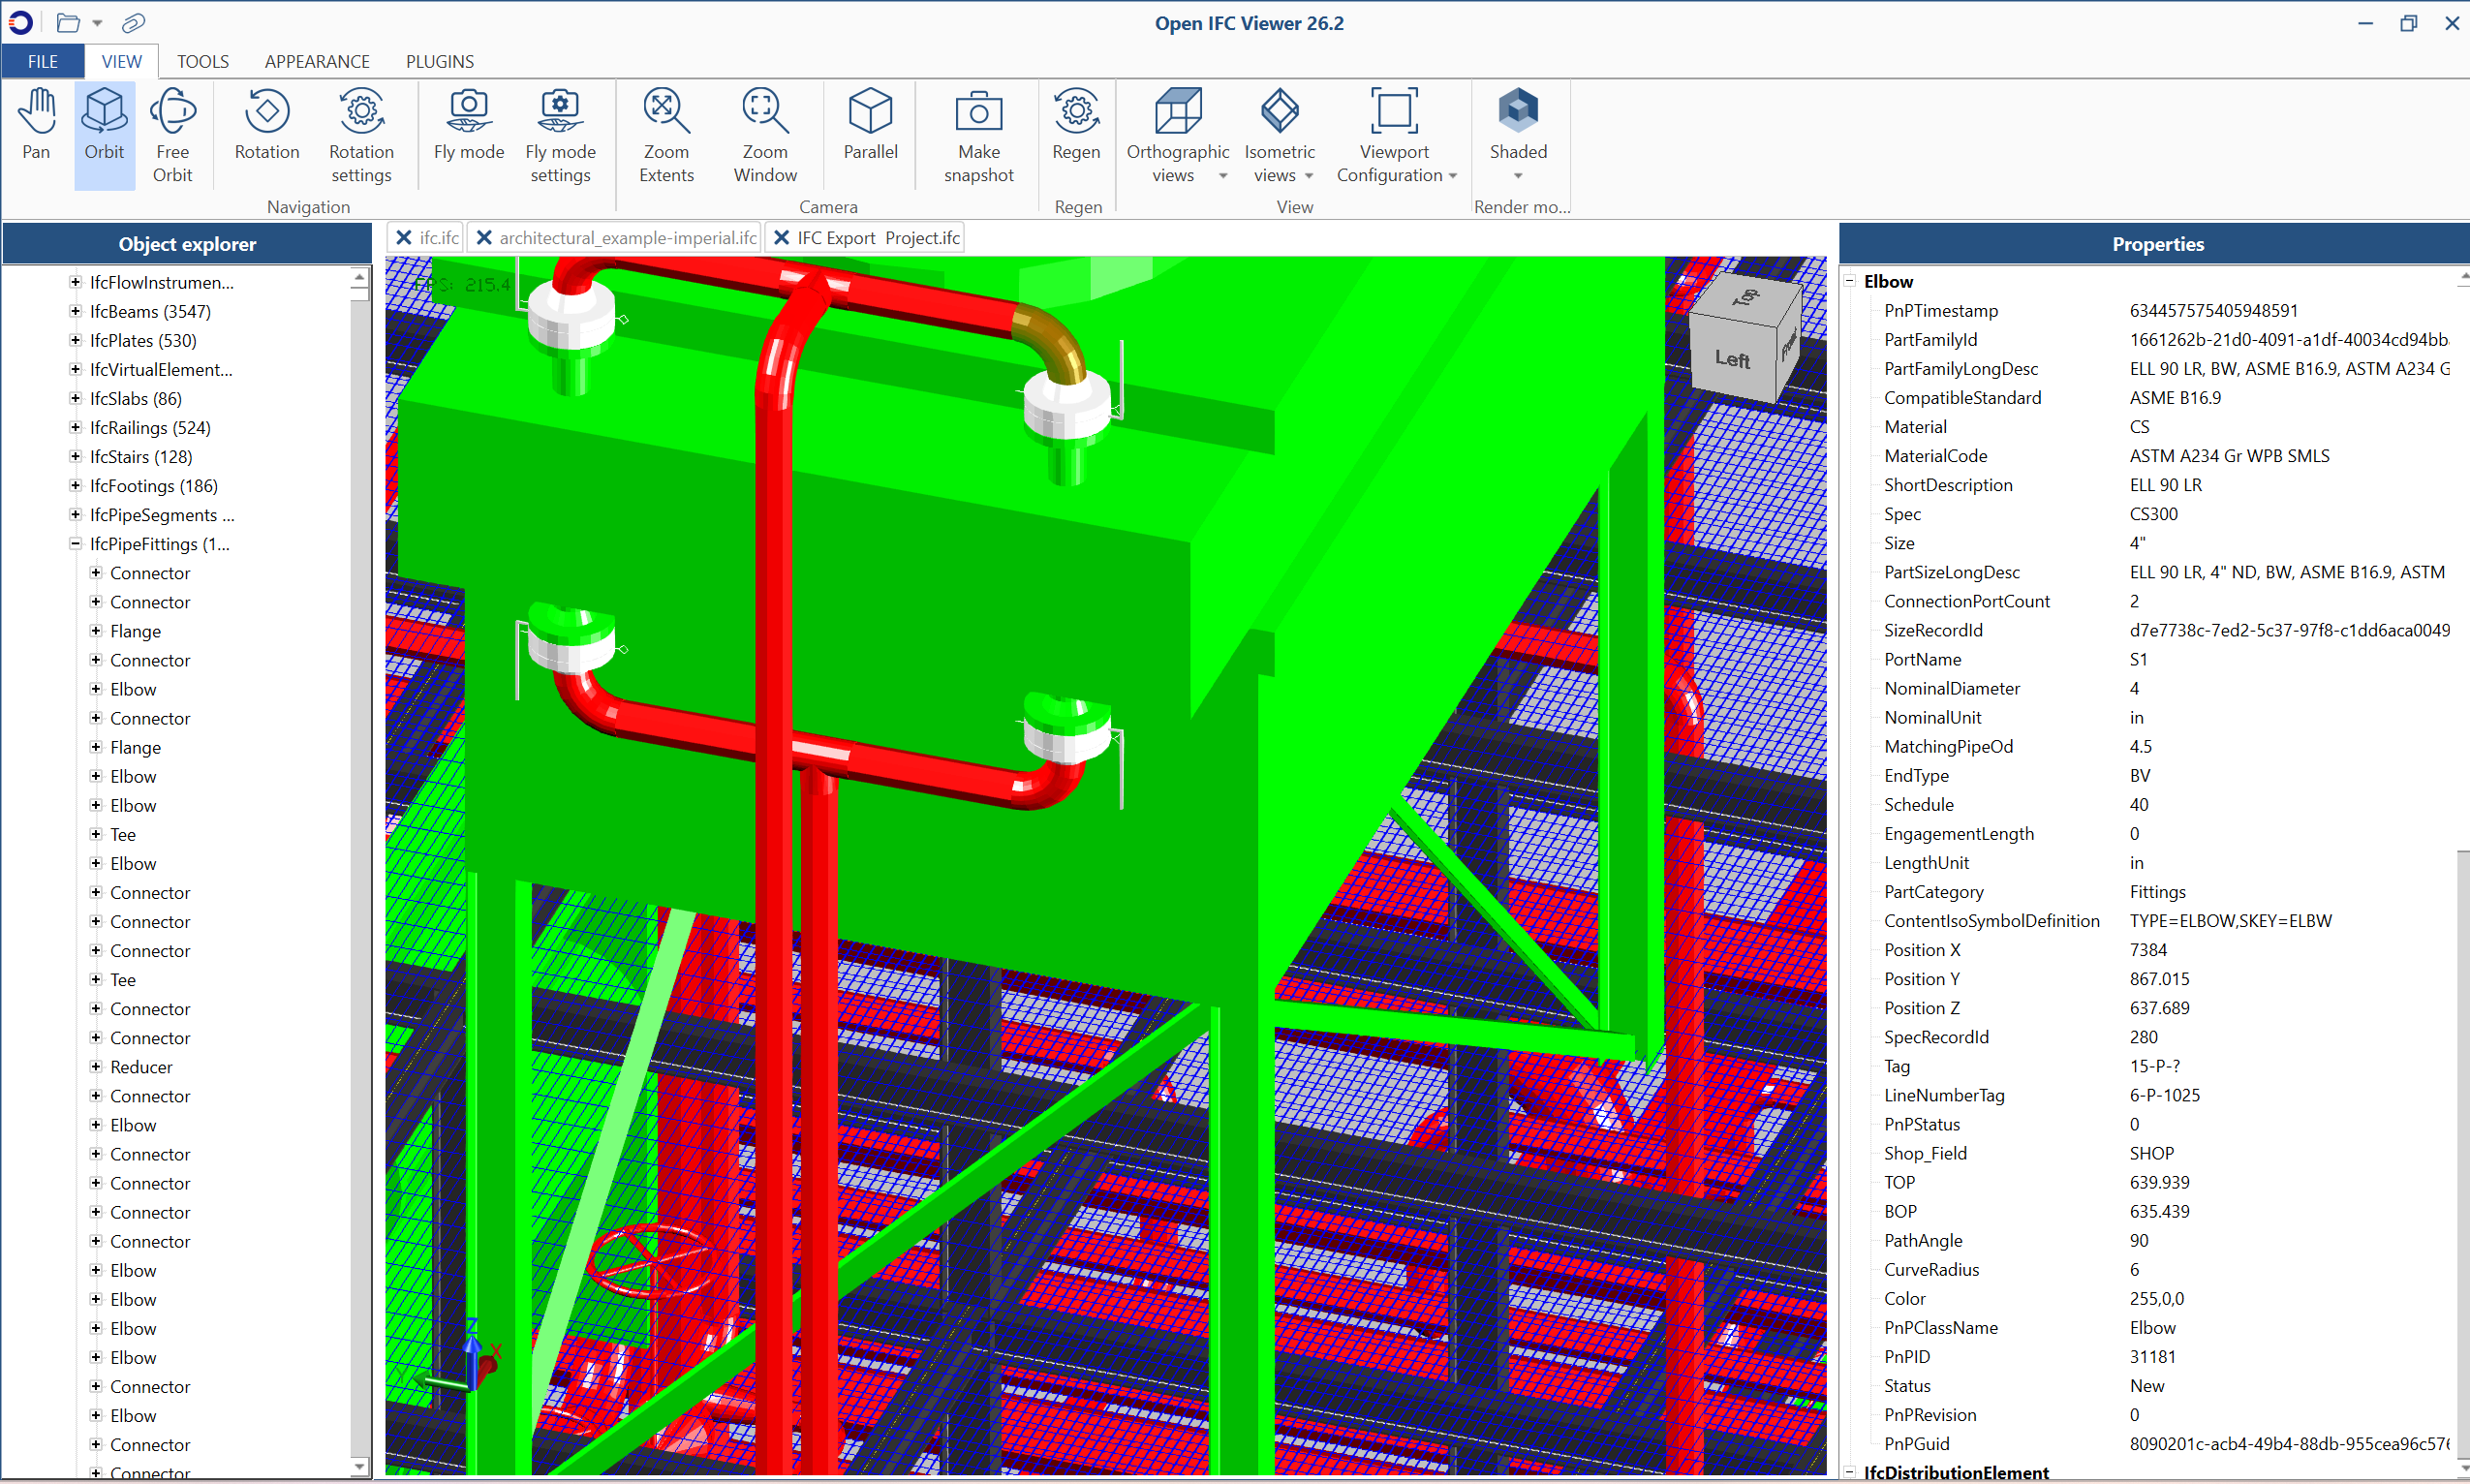The height and width of the screenshot is (1484, 2470).
Task: Toggle the Orbit navigation mode
Action: pos(104,127)
